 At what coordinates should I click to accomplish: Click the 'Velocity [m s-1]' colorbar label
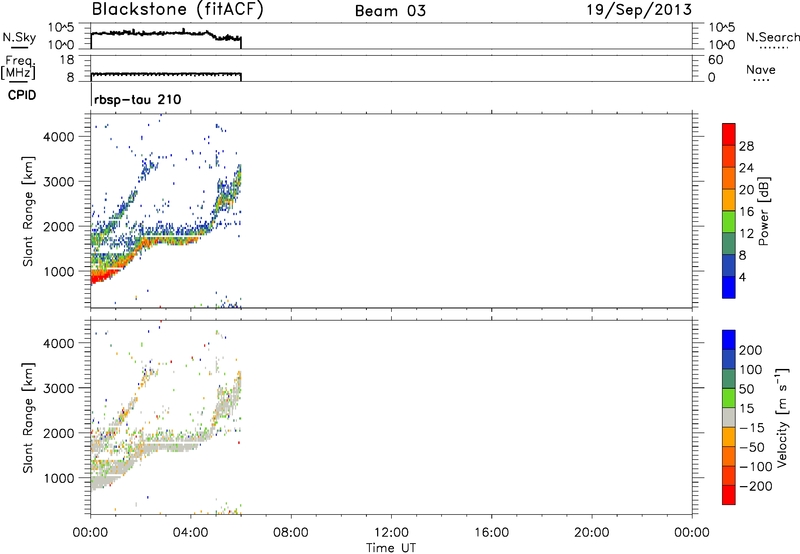782,417
